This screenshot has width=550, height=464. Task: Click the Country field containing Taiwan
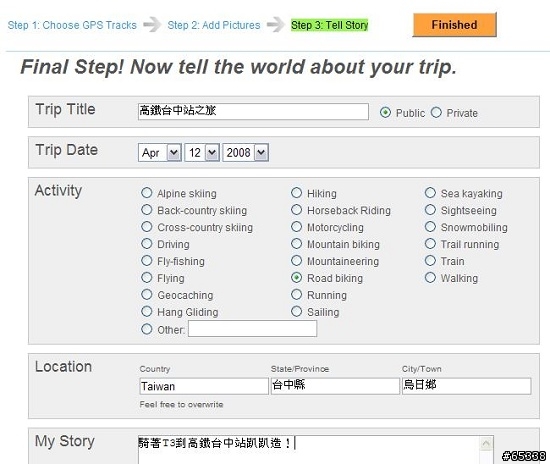[x=204, y=386]
